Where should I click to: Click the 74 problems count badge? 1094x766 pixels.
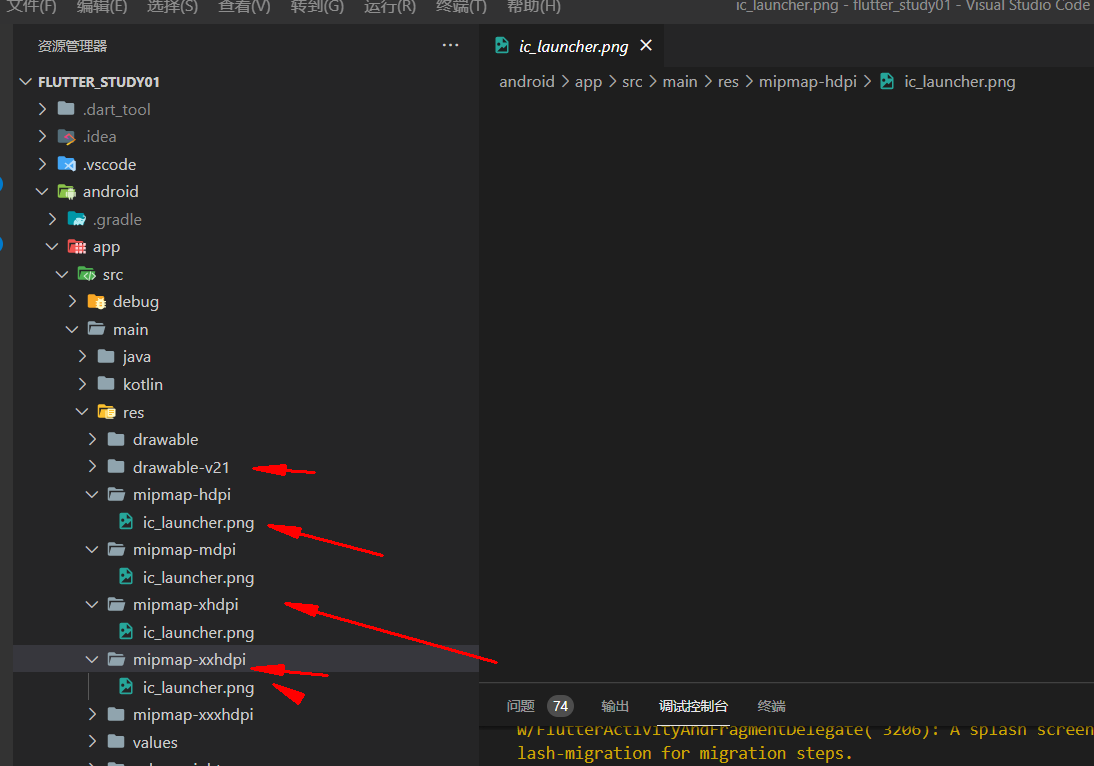560,706
